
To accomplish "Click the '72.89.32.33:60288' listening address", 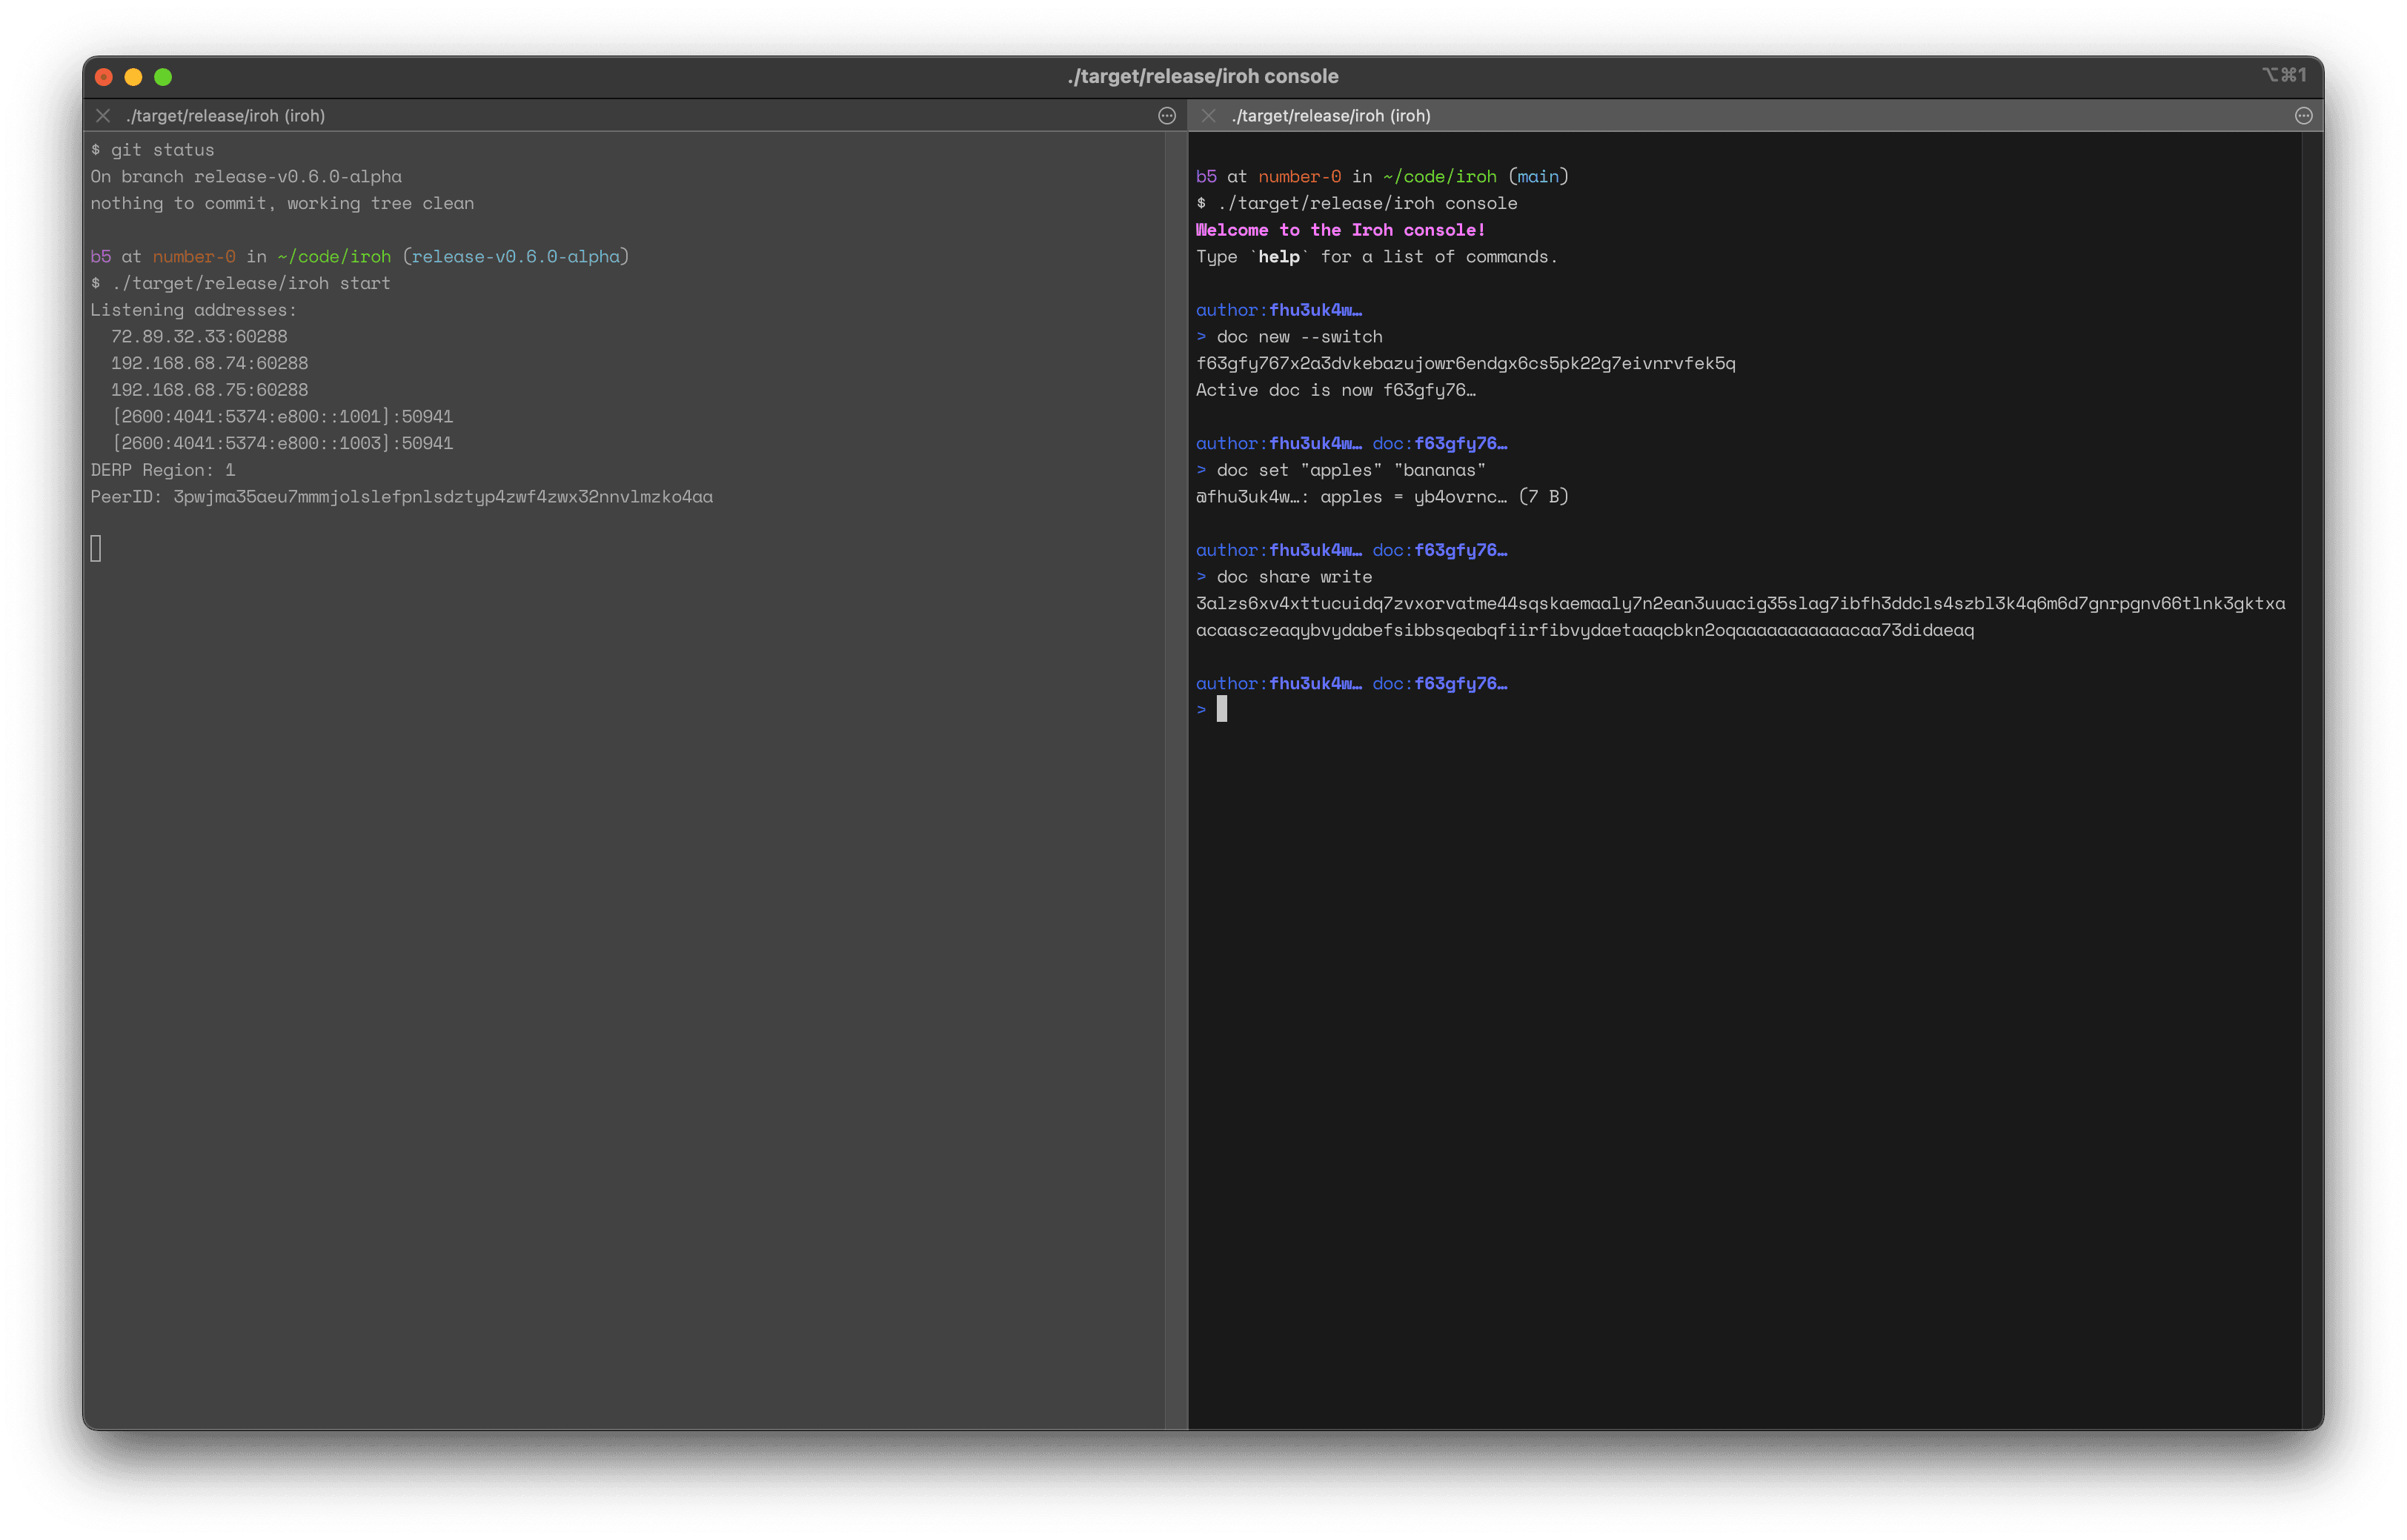I will (x=199, y=337).
